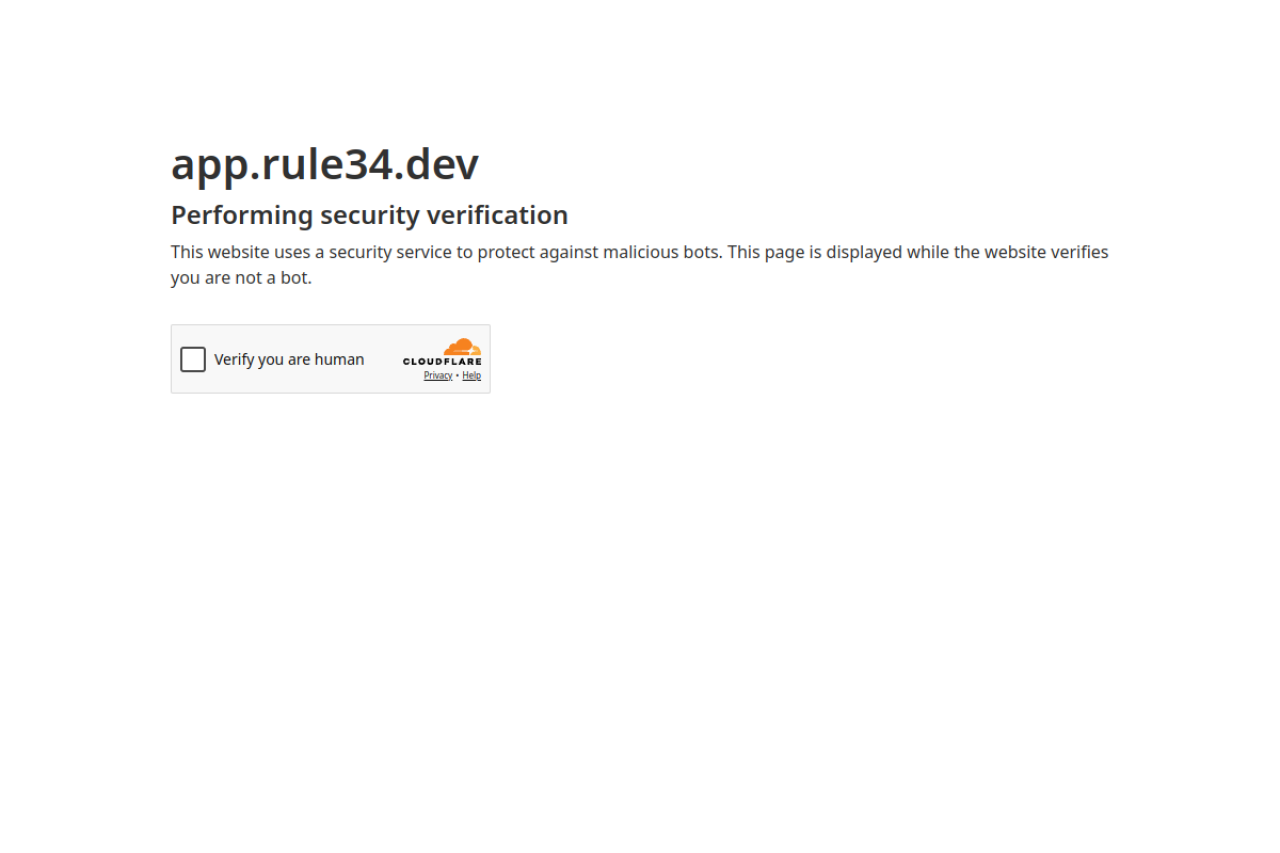This screenshot has height=853, width=1280.
Task: Select the app.rule34.dev page heading
Action: pos(324,163)
